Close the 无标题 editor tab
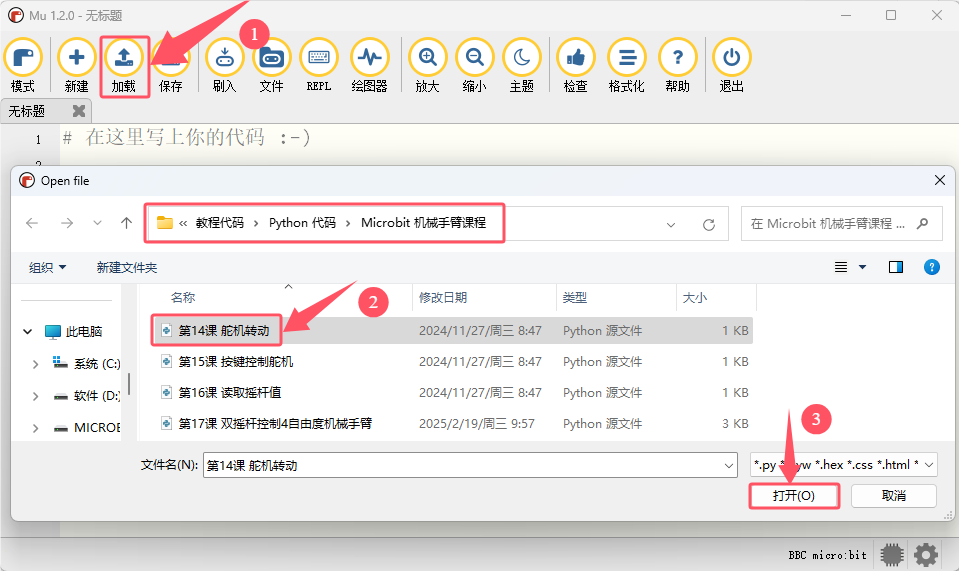The image size is (959, 571). [78, 111]
